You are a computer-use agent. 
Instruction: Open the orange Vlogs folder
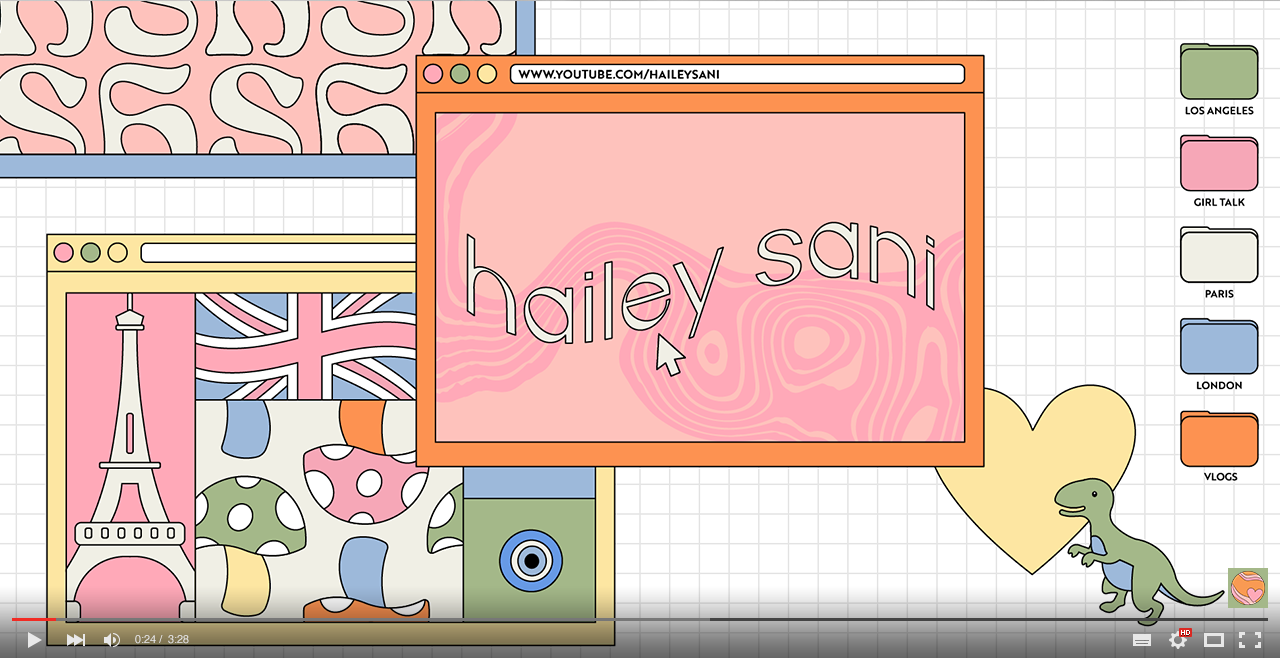click(x=1219, y=439)
